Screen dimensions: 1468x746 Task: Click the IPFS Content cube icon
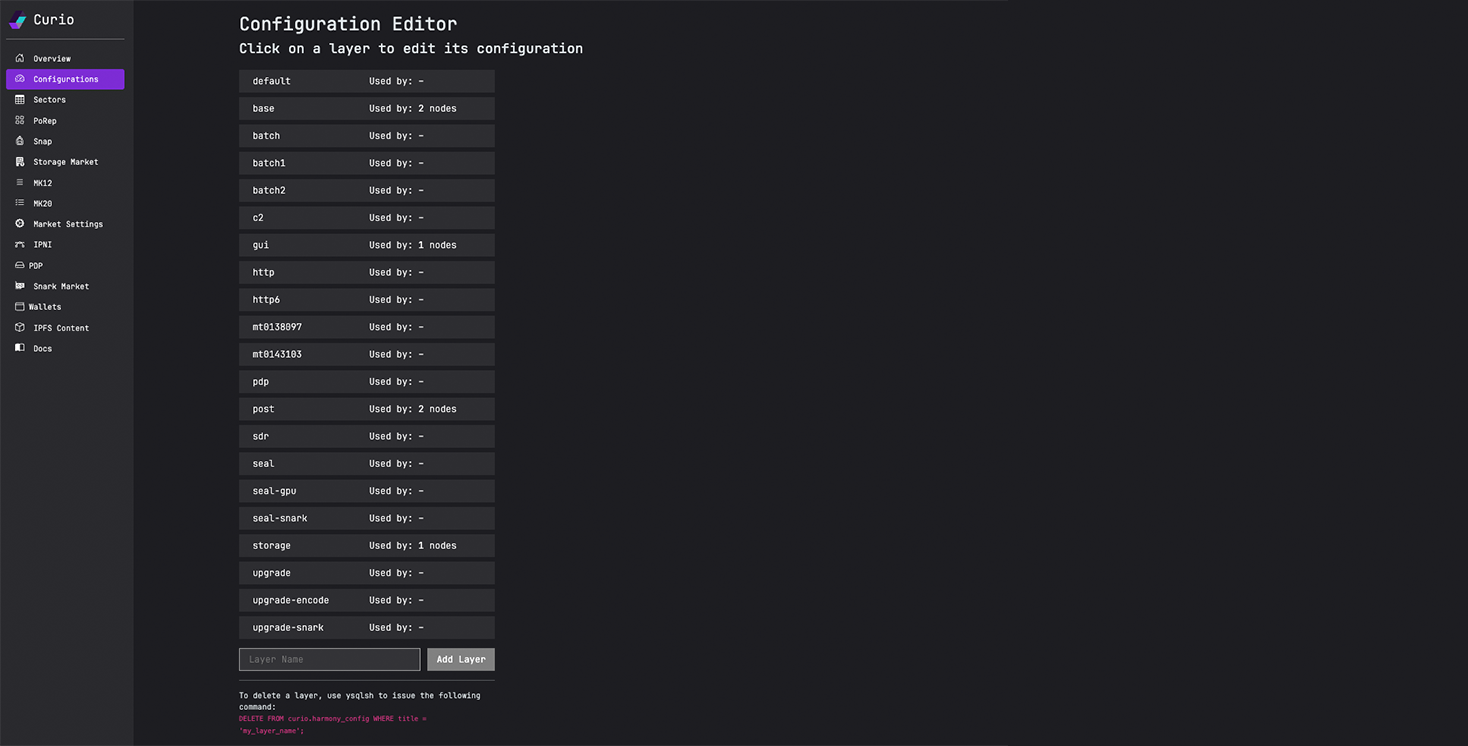pos(19,327)
